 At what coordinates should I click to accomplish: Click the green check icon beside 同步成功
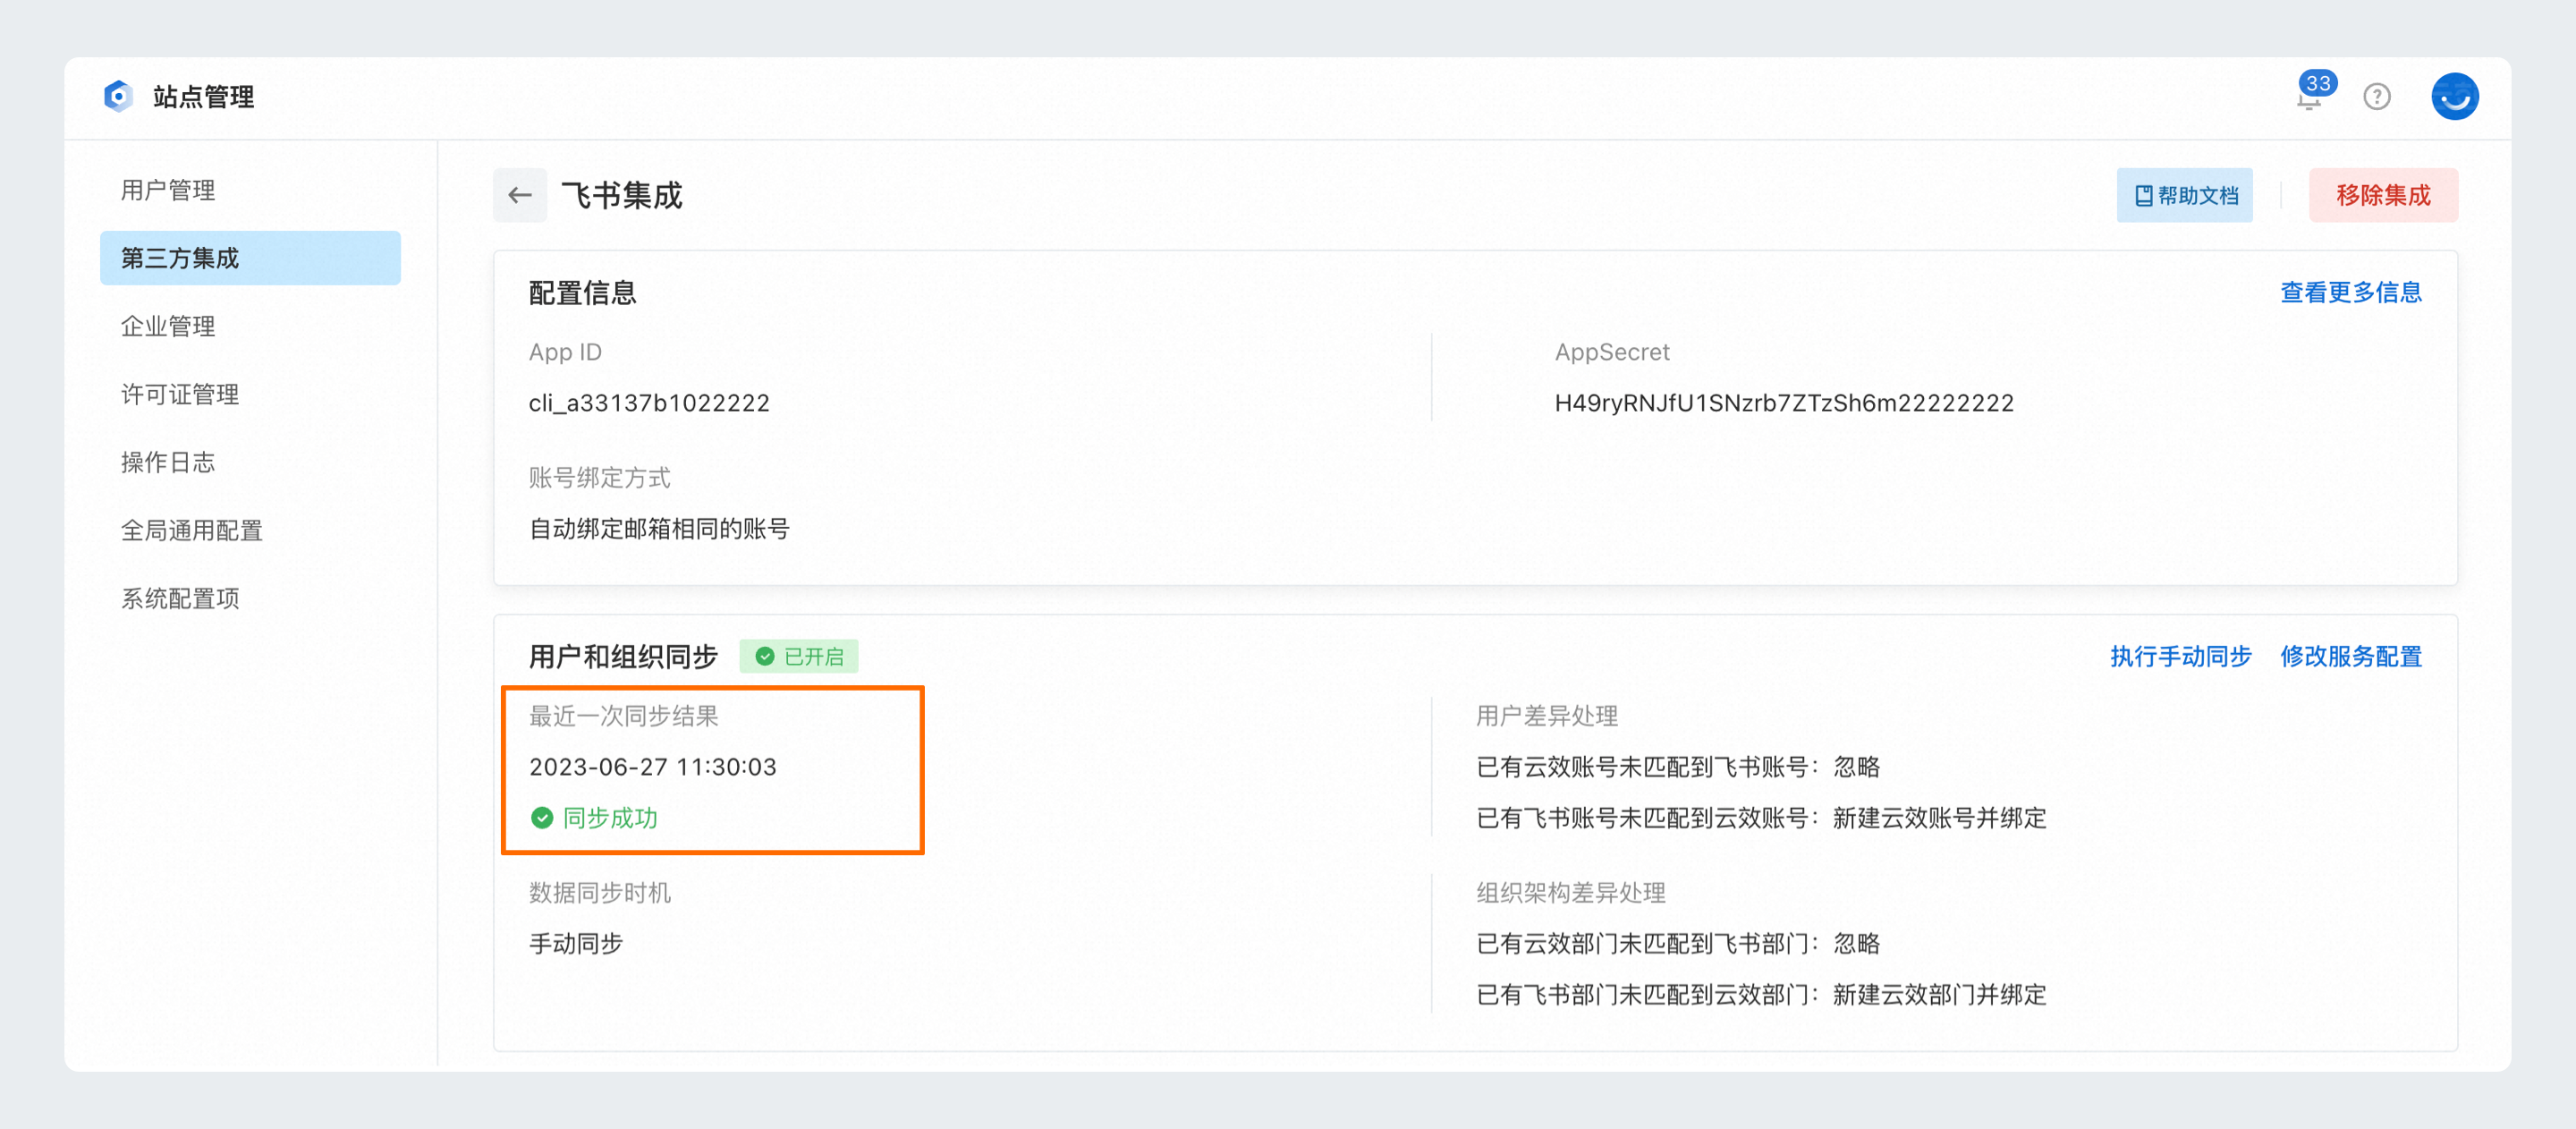pyautogui.click(x=542, y=818)
